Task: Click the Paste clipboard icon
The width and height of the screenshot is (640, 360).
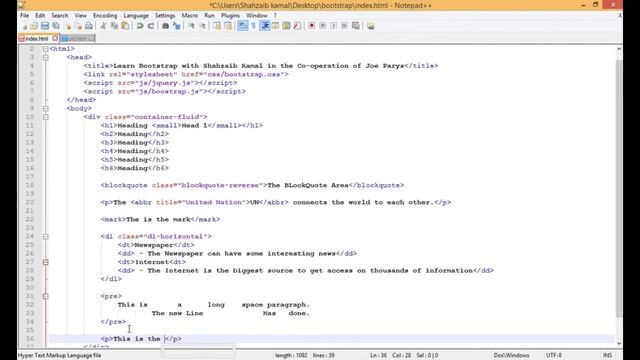Action: tap(125, 26)
